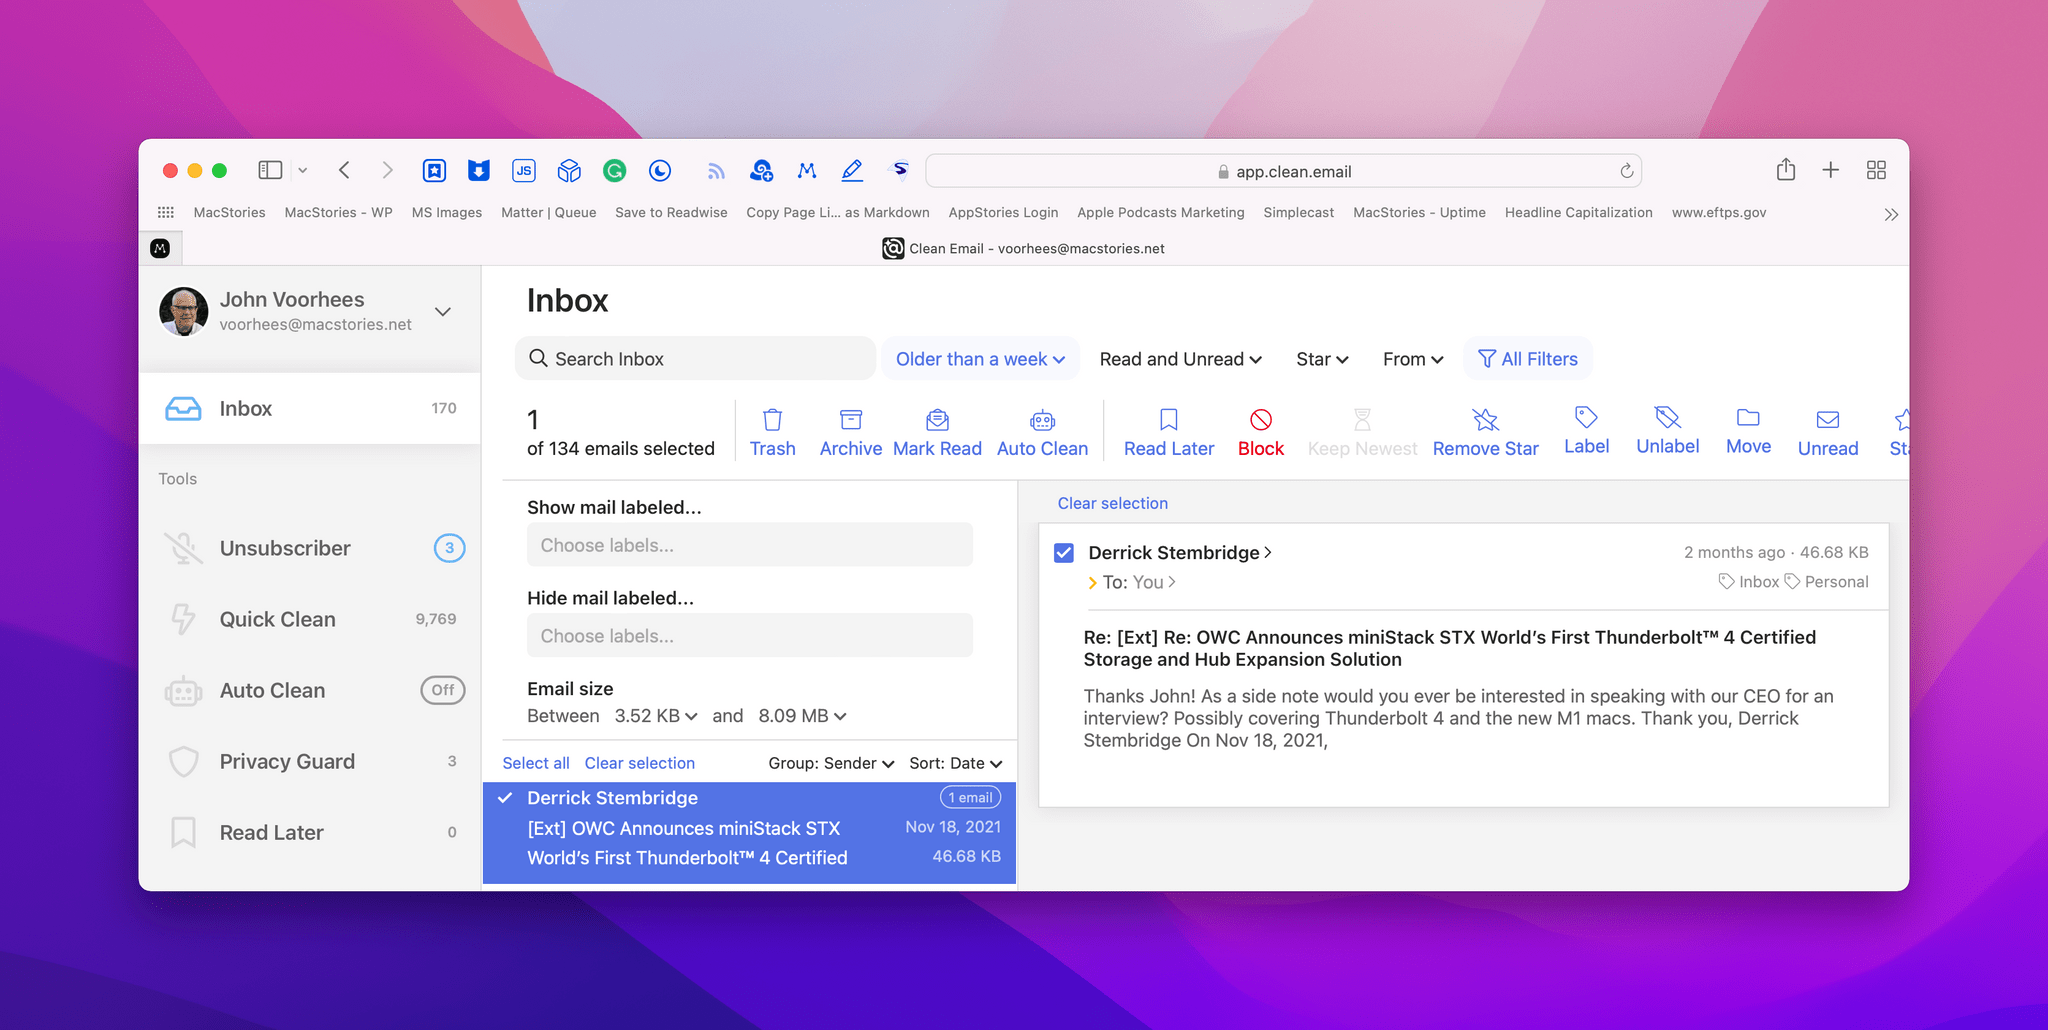Change maximum email size 8.09 MB

pos(802,716)
